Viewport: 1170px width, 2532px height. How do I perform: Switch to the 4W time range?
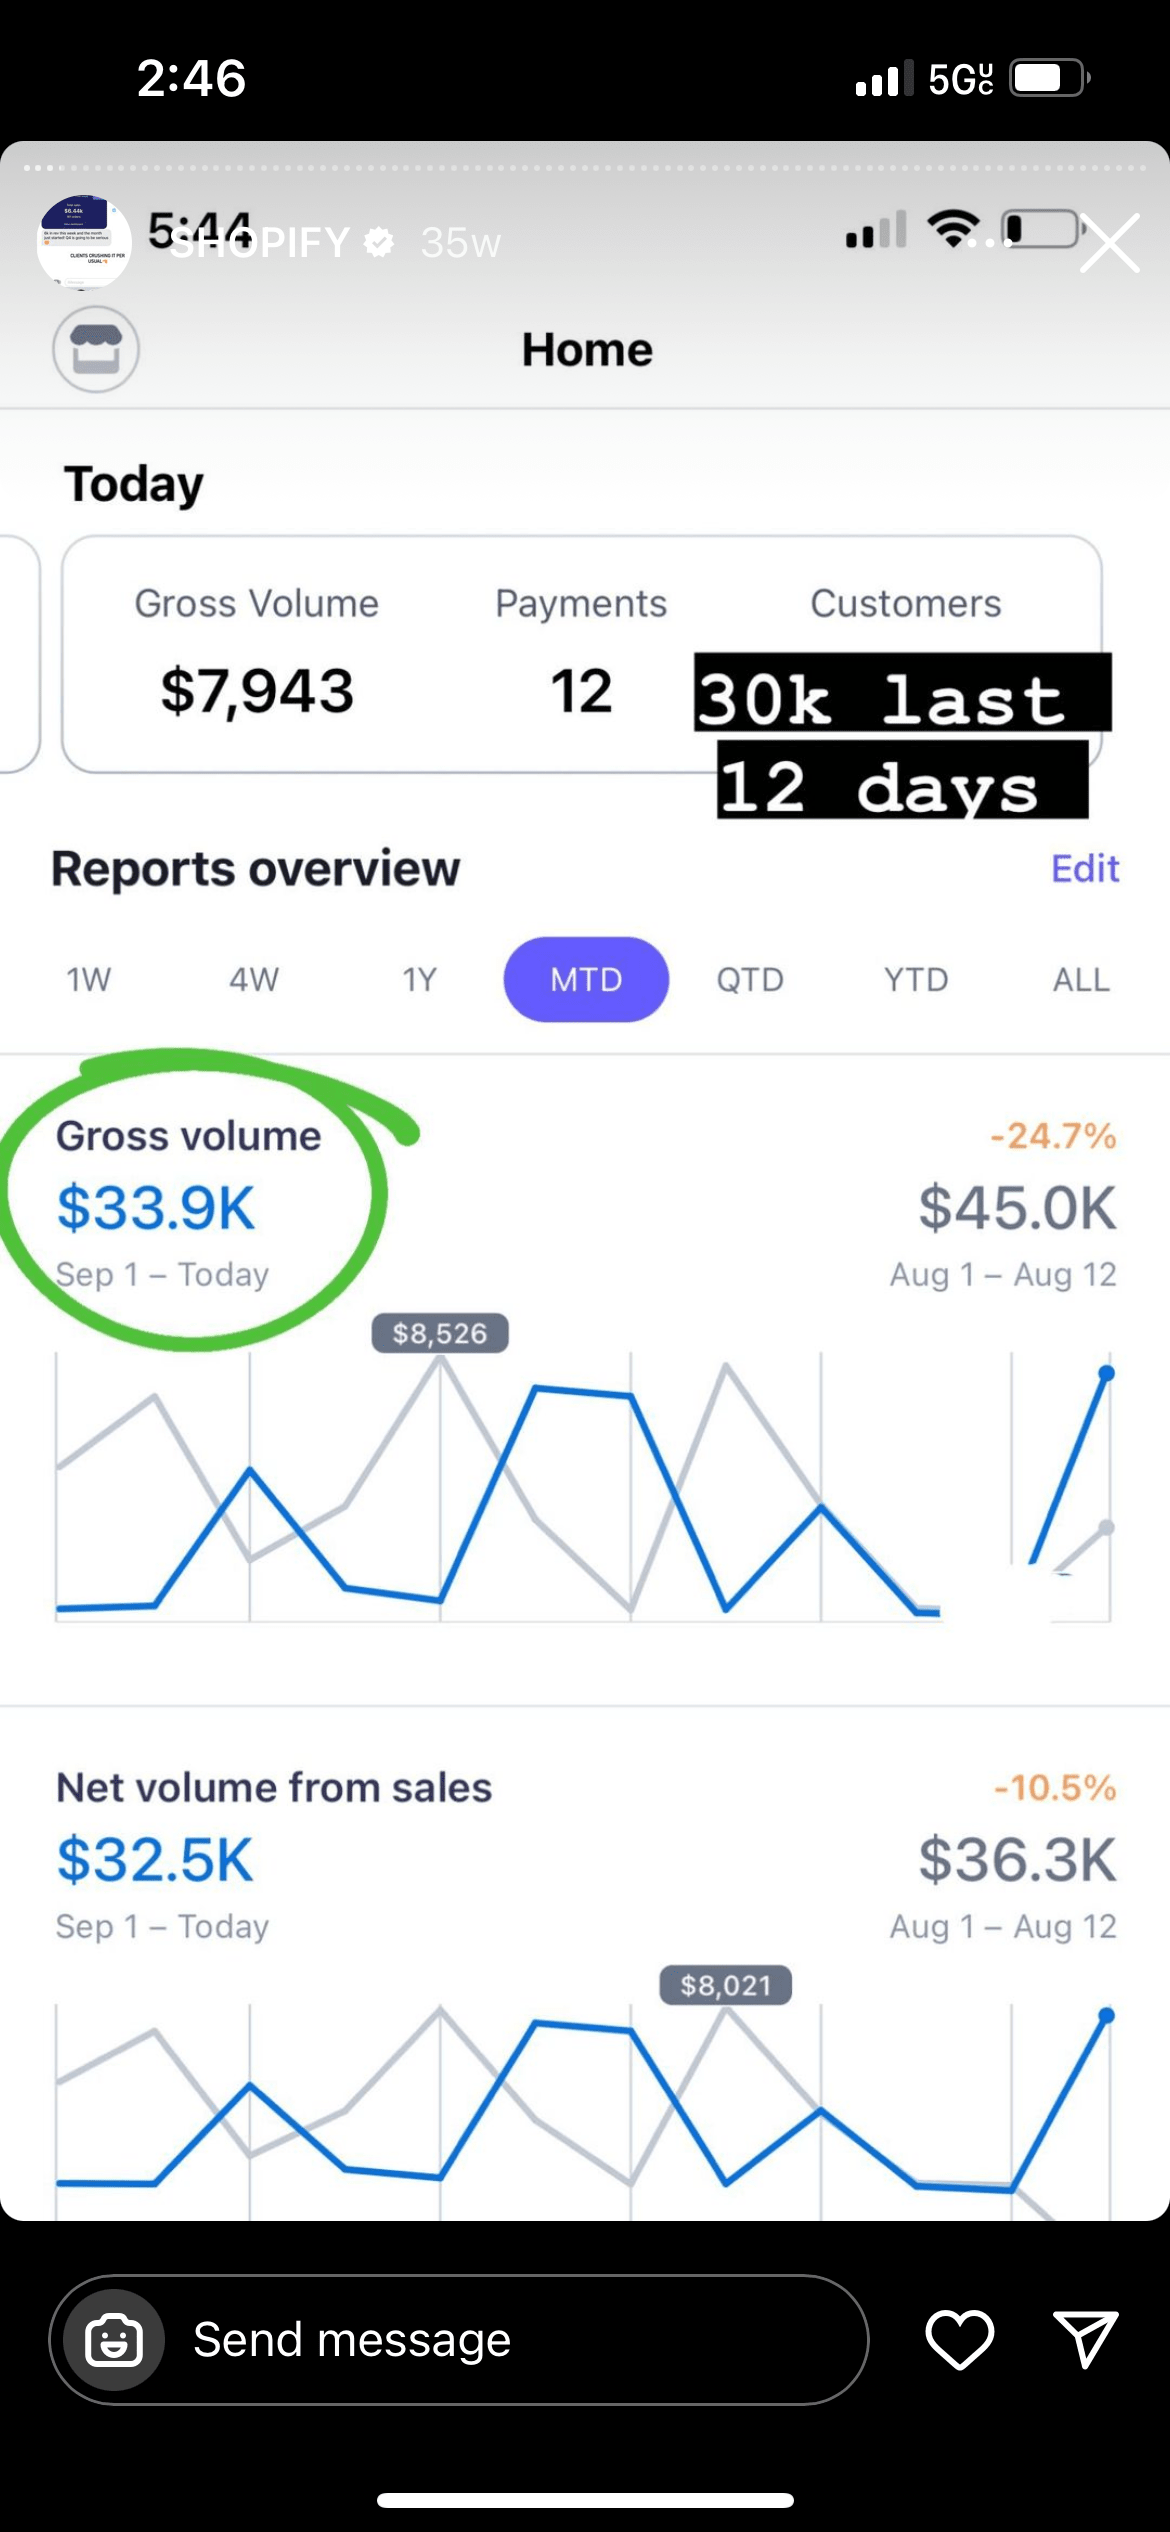point(254,980)
